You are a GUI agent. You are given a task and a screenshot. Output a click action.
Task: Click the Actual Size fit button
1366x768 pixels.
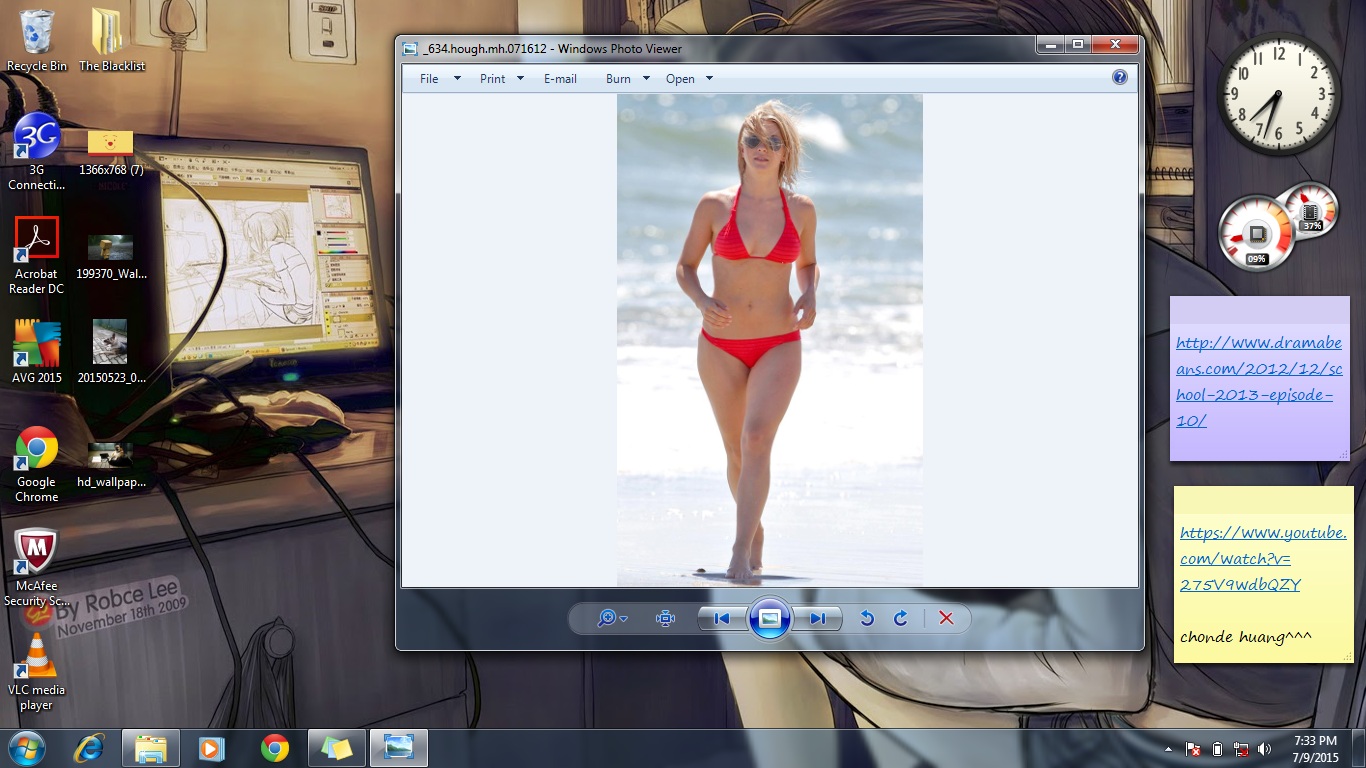coord(666,619)
